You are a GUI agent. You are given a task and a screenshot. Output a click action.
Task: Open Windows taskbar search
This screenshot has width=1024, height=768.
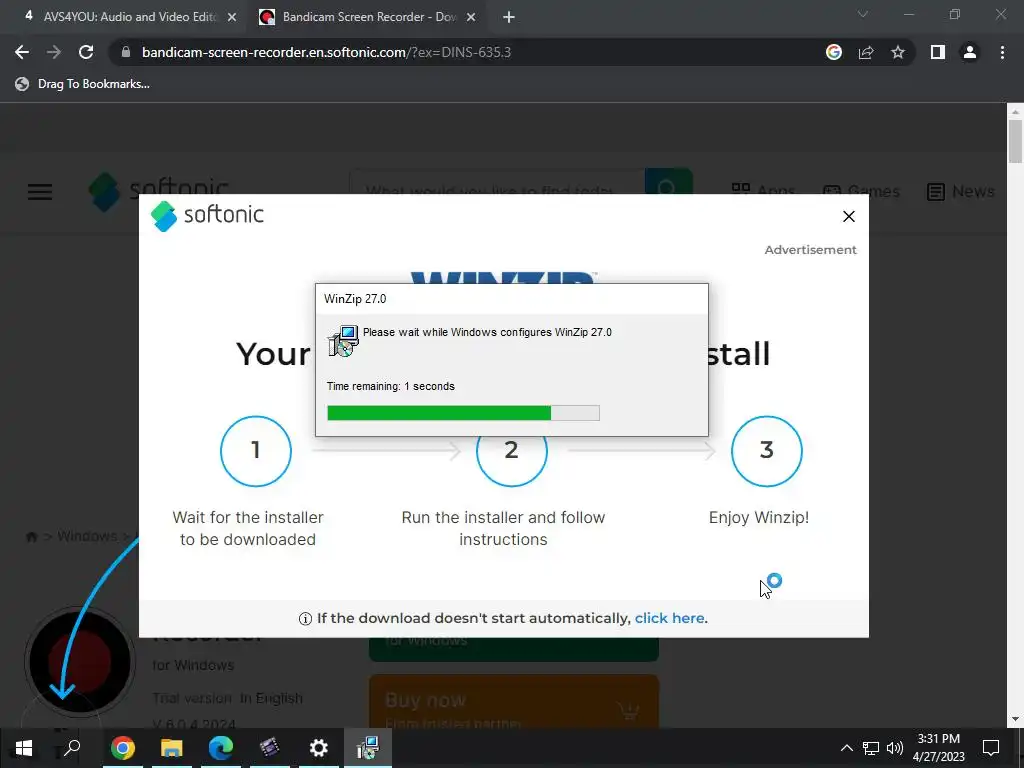pos(72,748)
